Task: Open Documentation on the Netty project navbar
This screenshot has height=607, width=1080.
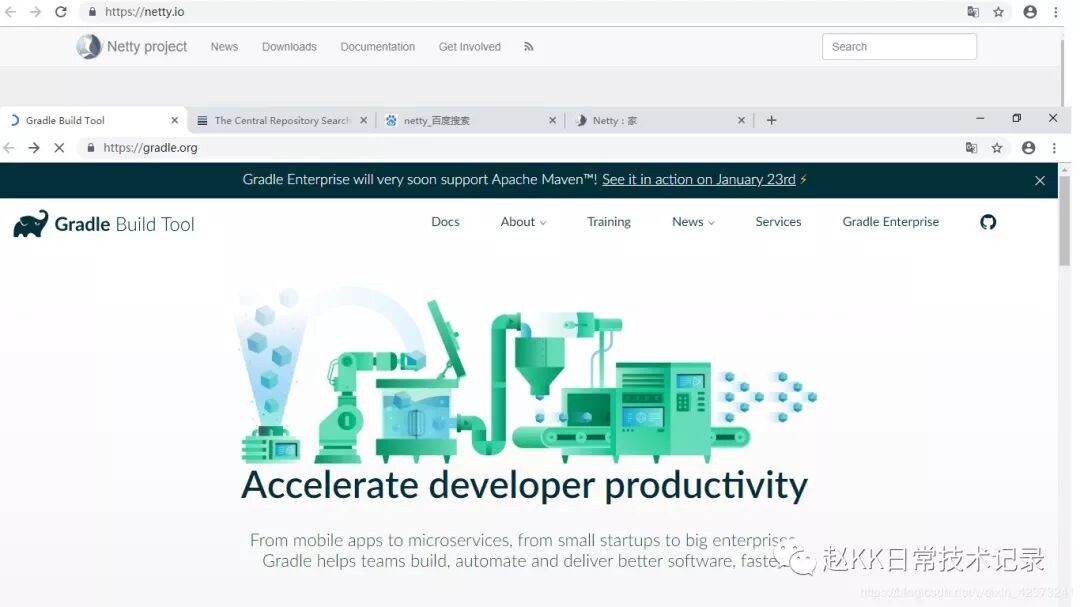Action: (377, 47)
